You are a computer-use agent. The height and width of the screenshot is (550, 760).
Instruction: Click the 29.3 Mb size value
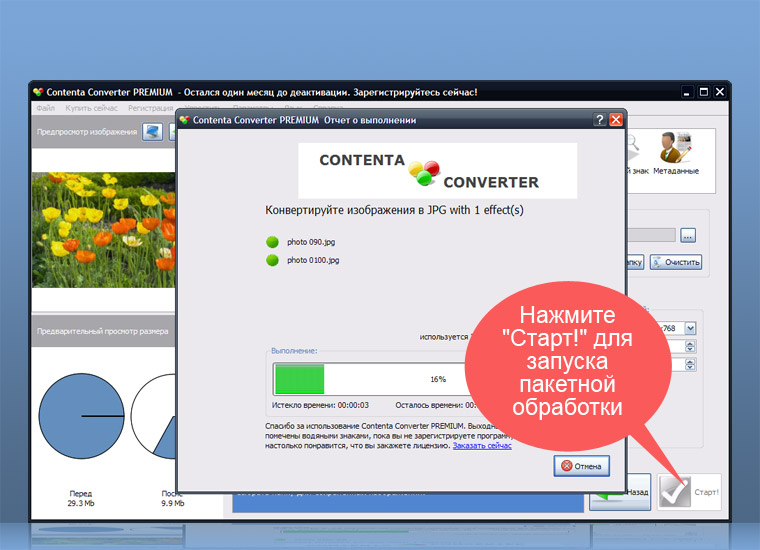[81, 503]
